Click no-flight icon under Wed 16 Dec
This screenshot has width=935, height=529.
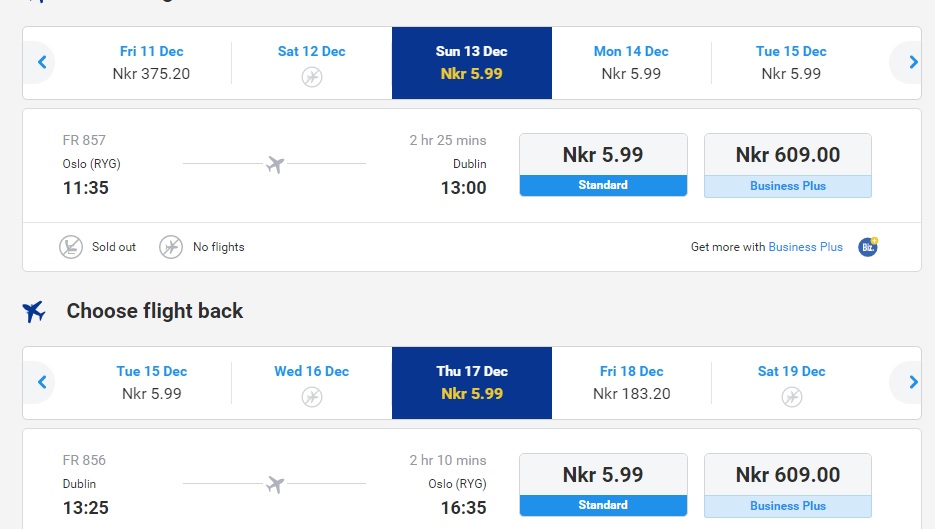(312, 397)
